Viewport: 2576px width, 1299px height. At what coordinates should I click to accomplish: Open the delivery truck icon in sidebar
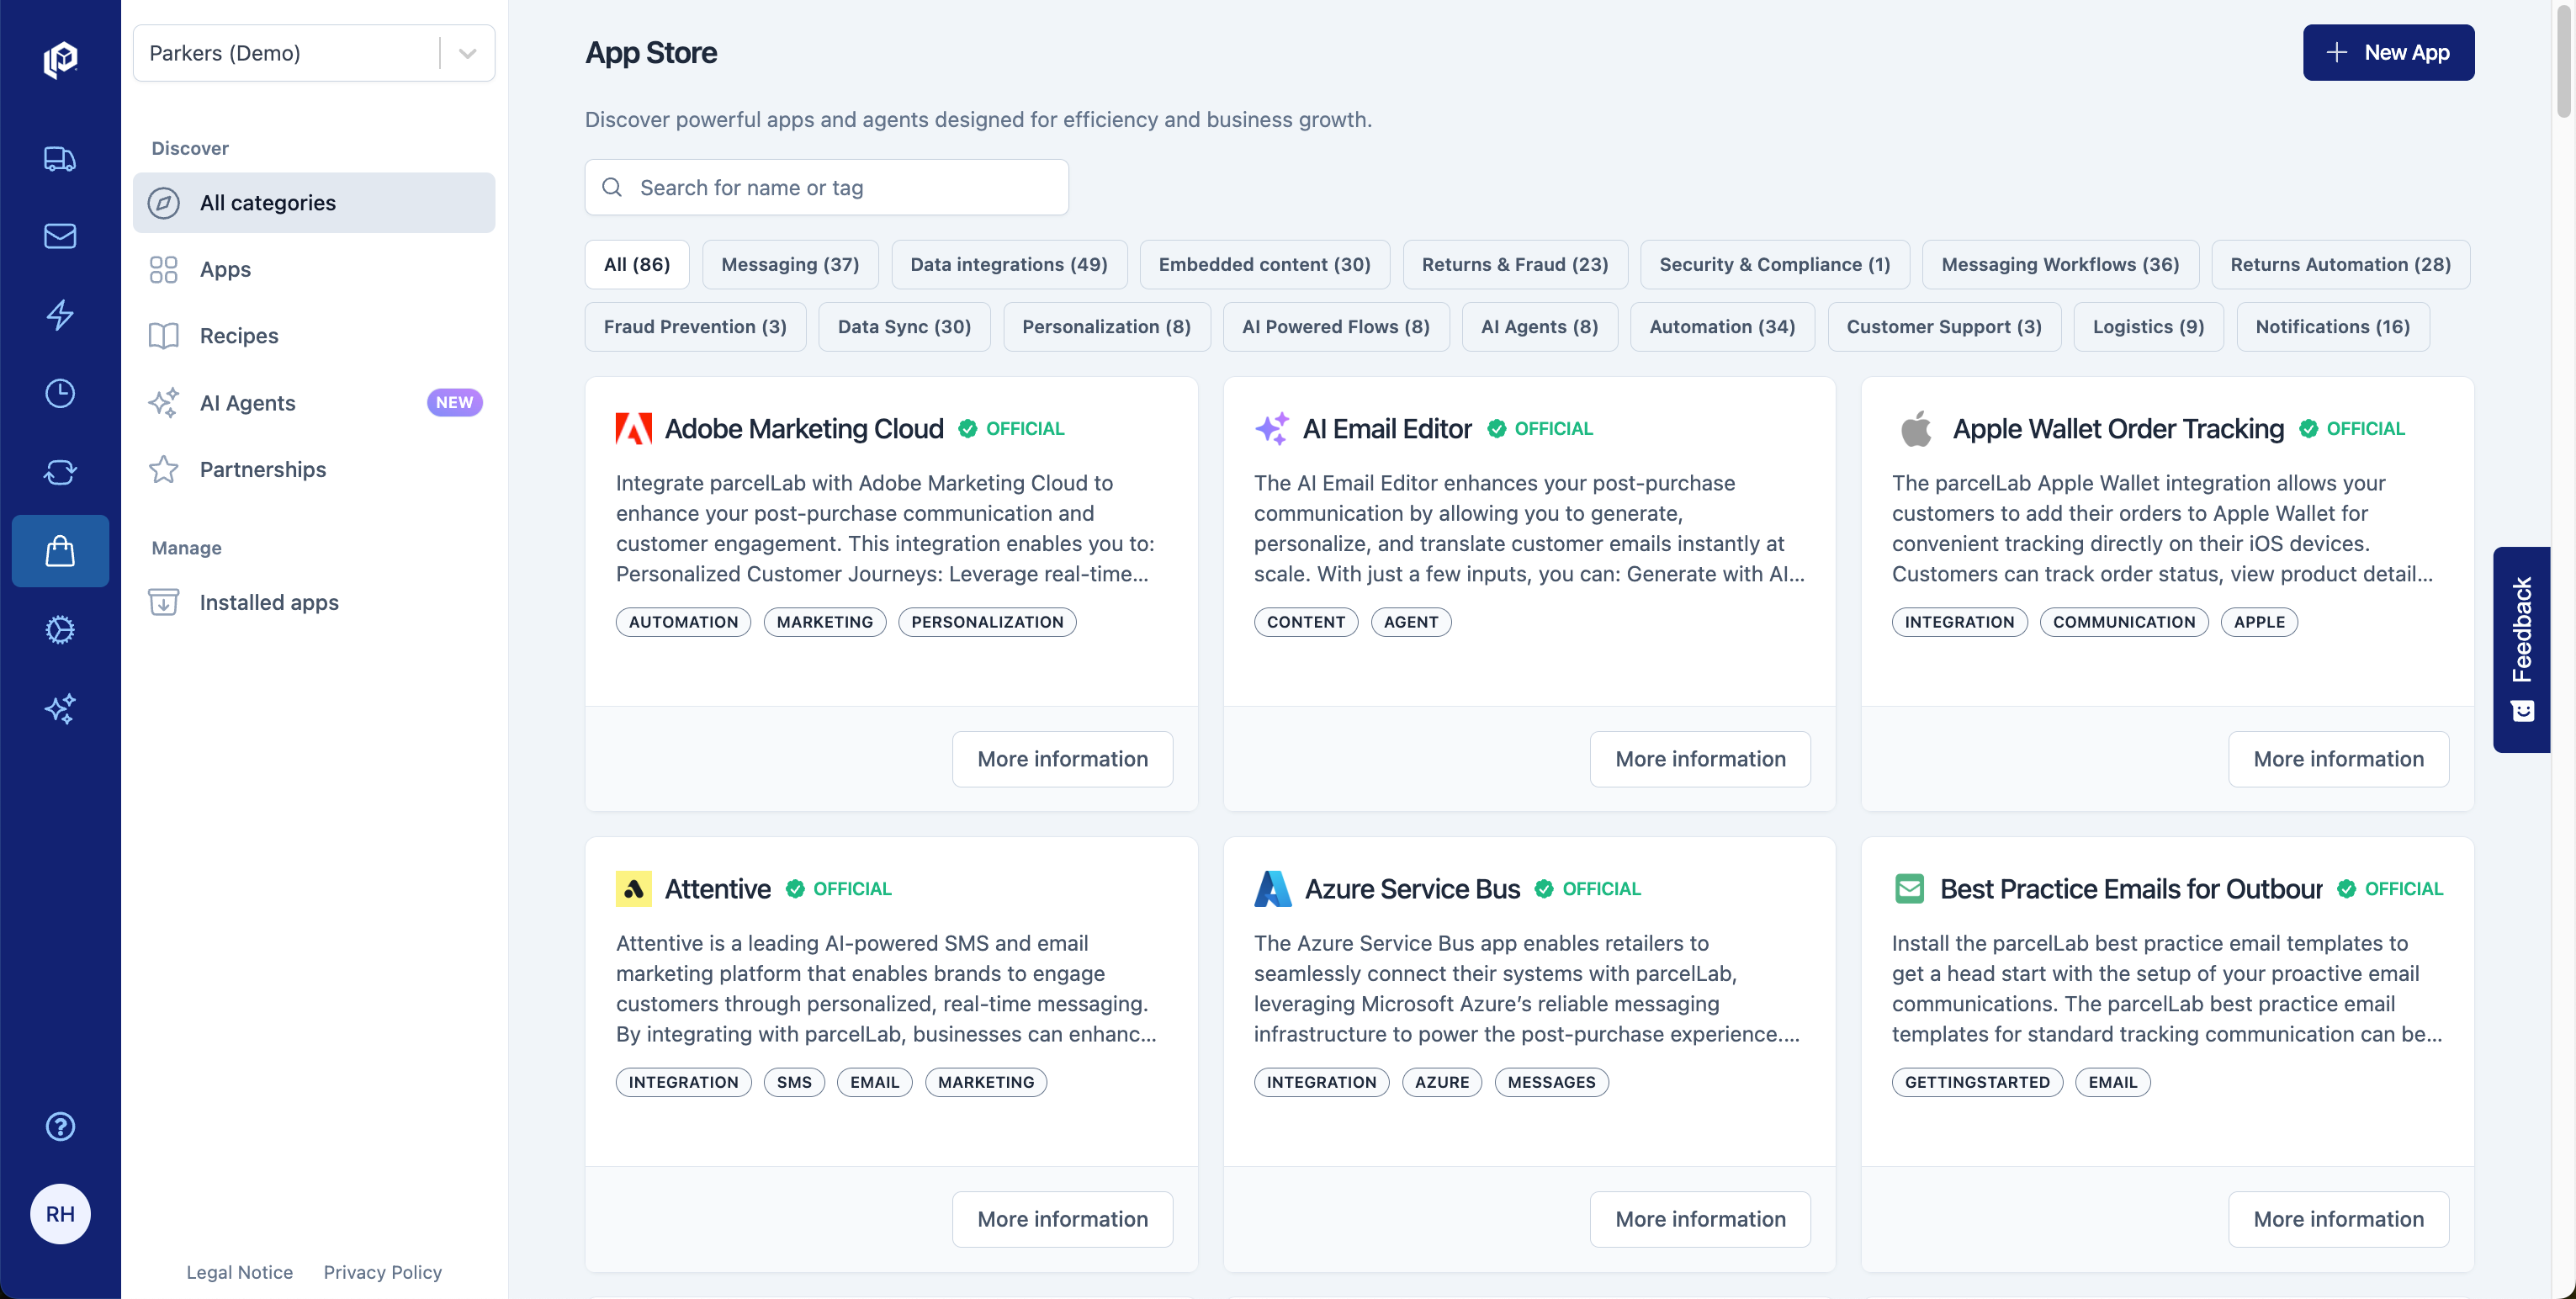[x=60, y=158]
